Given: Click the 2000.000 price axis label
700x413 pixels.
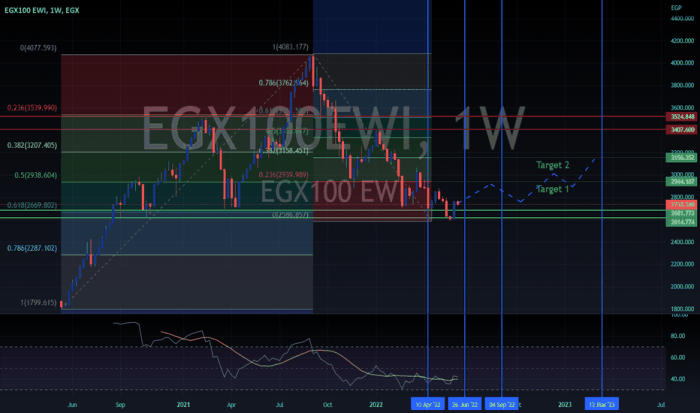Looking at the screenshot, I should 682,287.
